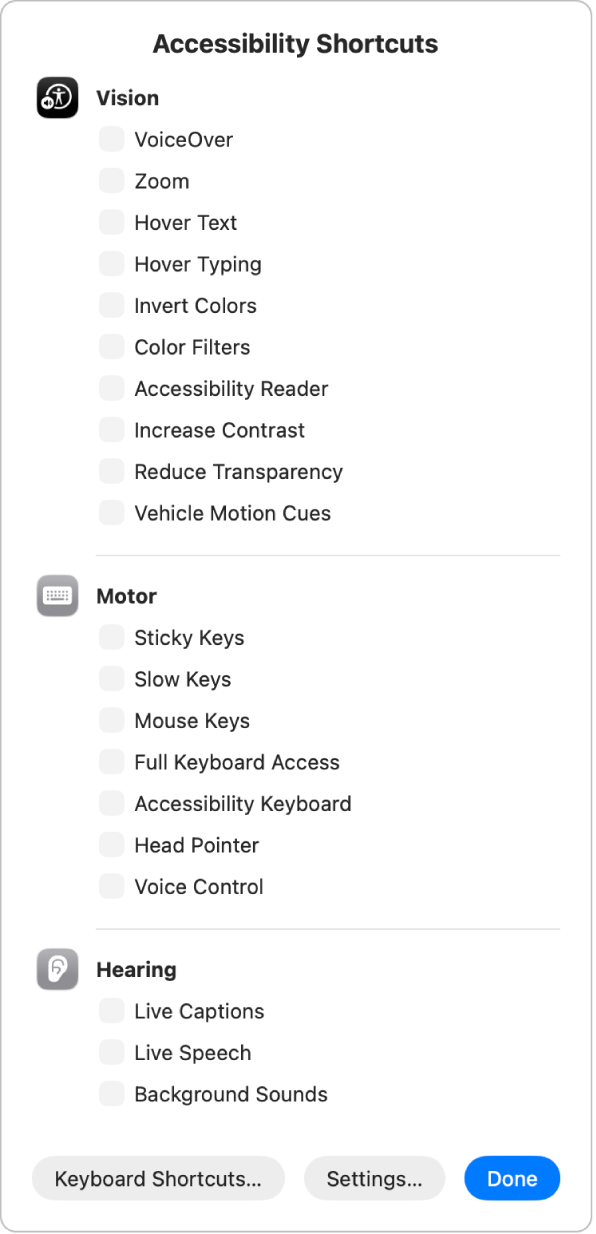Open the Settings dialog
The image size is (596, 1234).
(x=374, y=1178)
